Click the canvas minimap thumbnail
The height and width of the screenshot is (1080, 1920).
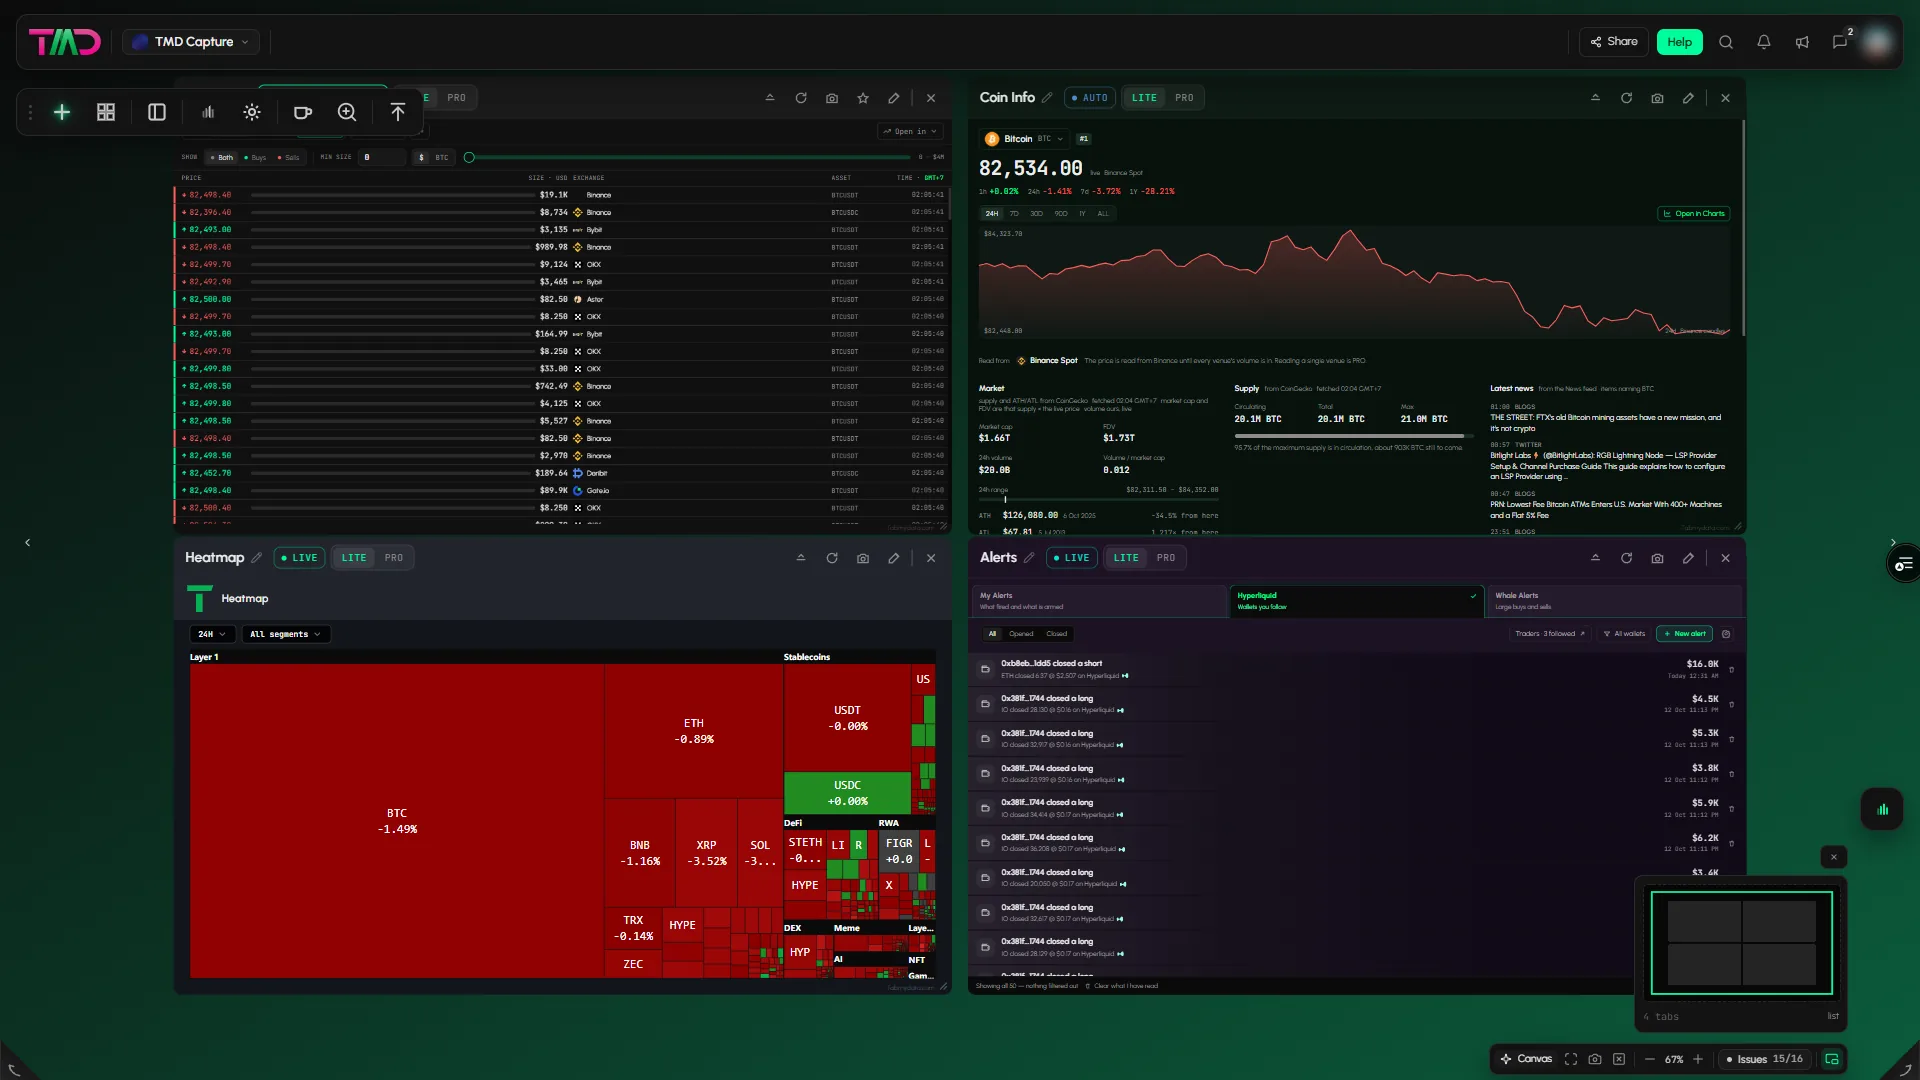coord(1741,943)
